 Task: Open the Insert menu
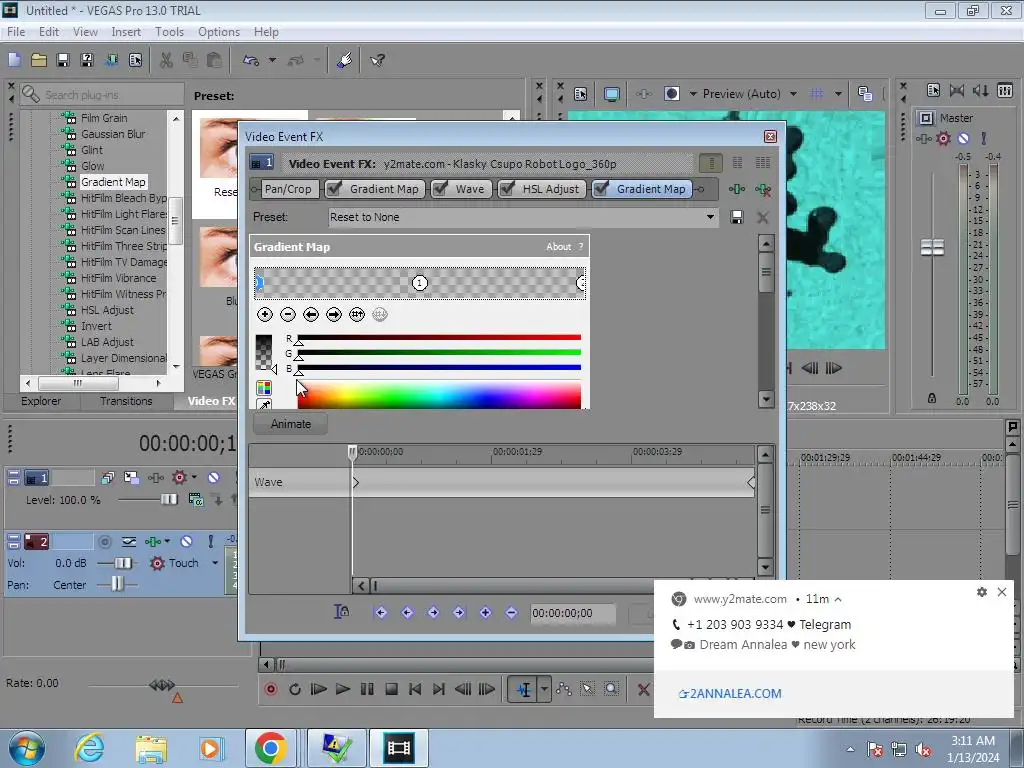click(125, 31)
